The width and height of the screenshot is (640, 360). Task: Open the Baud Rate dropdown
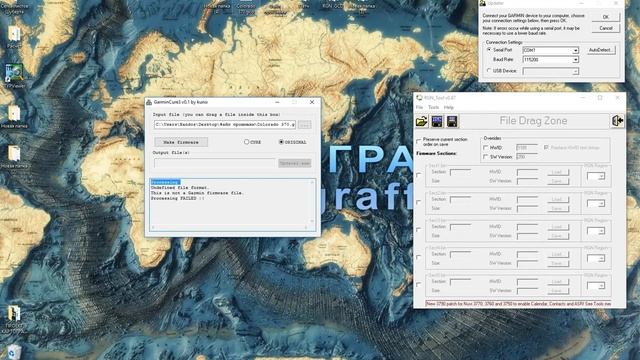(x=575, y=60)
